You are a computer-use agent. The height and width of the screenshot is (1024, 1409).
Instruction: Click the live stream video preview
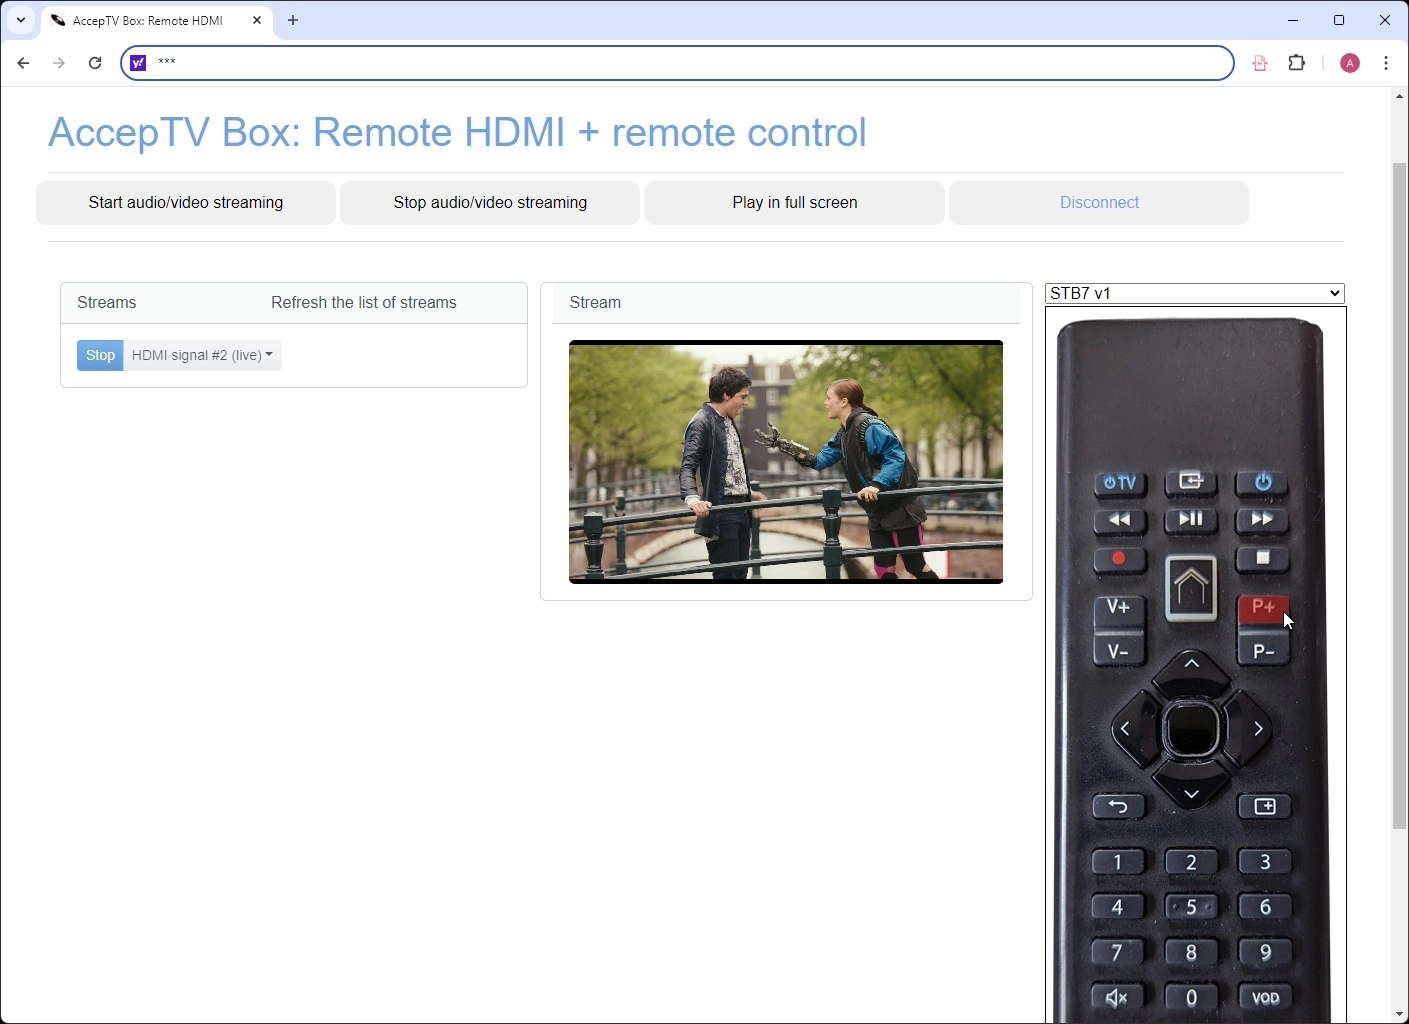tap(786, 462)
